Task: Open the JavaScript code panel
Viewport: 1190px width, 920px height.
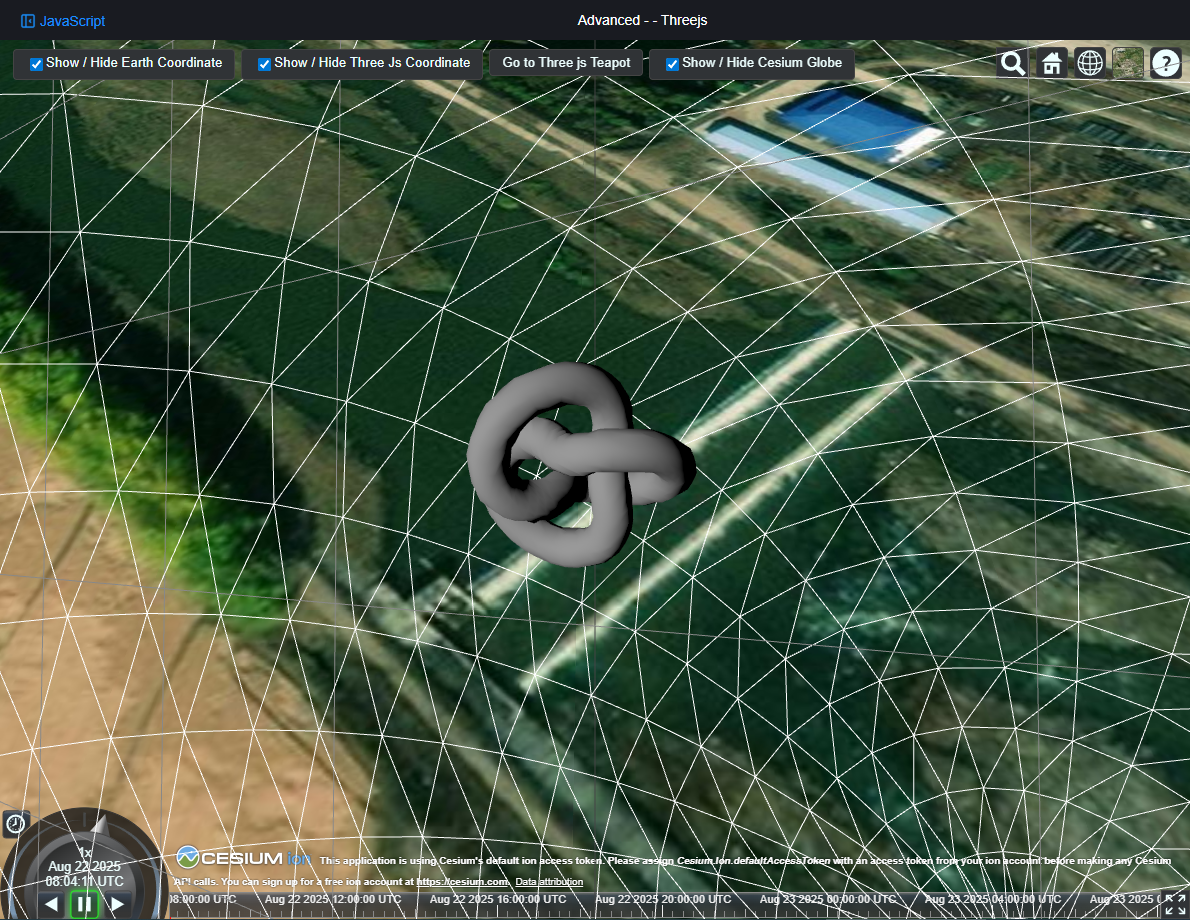Action: [x=63, y=21]
